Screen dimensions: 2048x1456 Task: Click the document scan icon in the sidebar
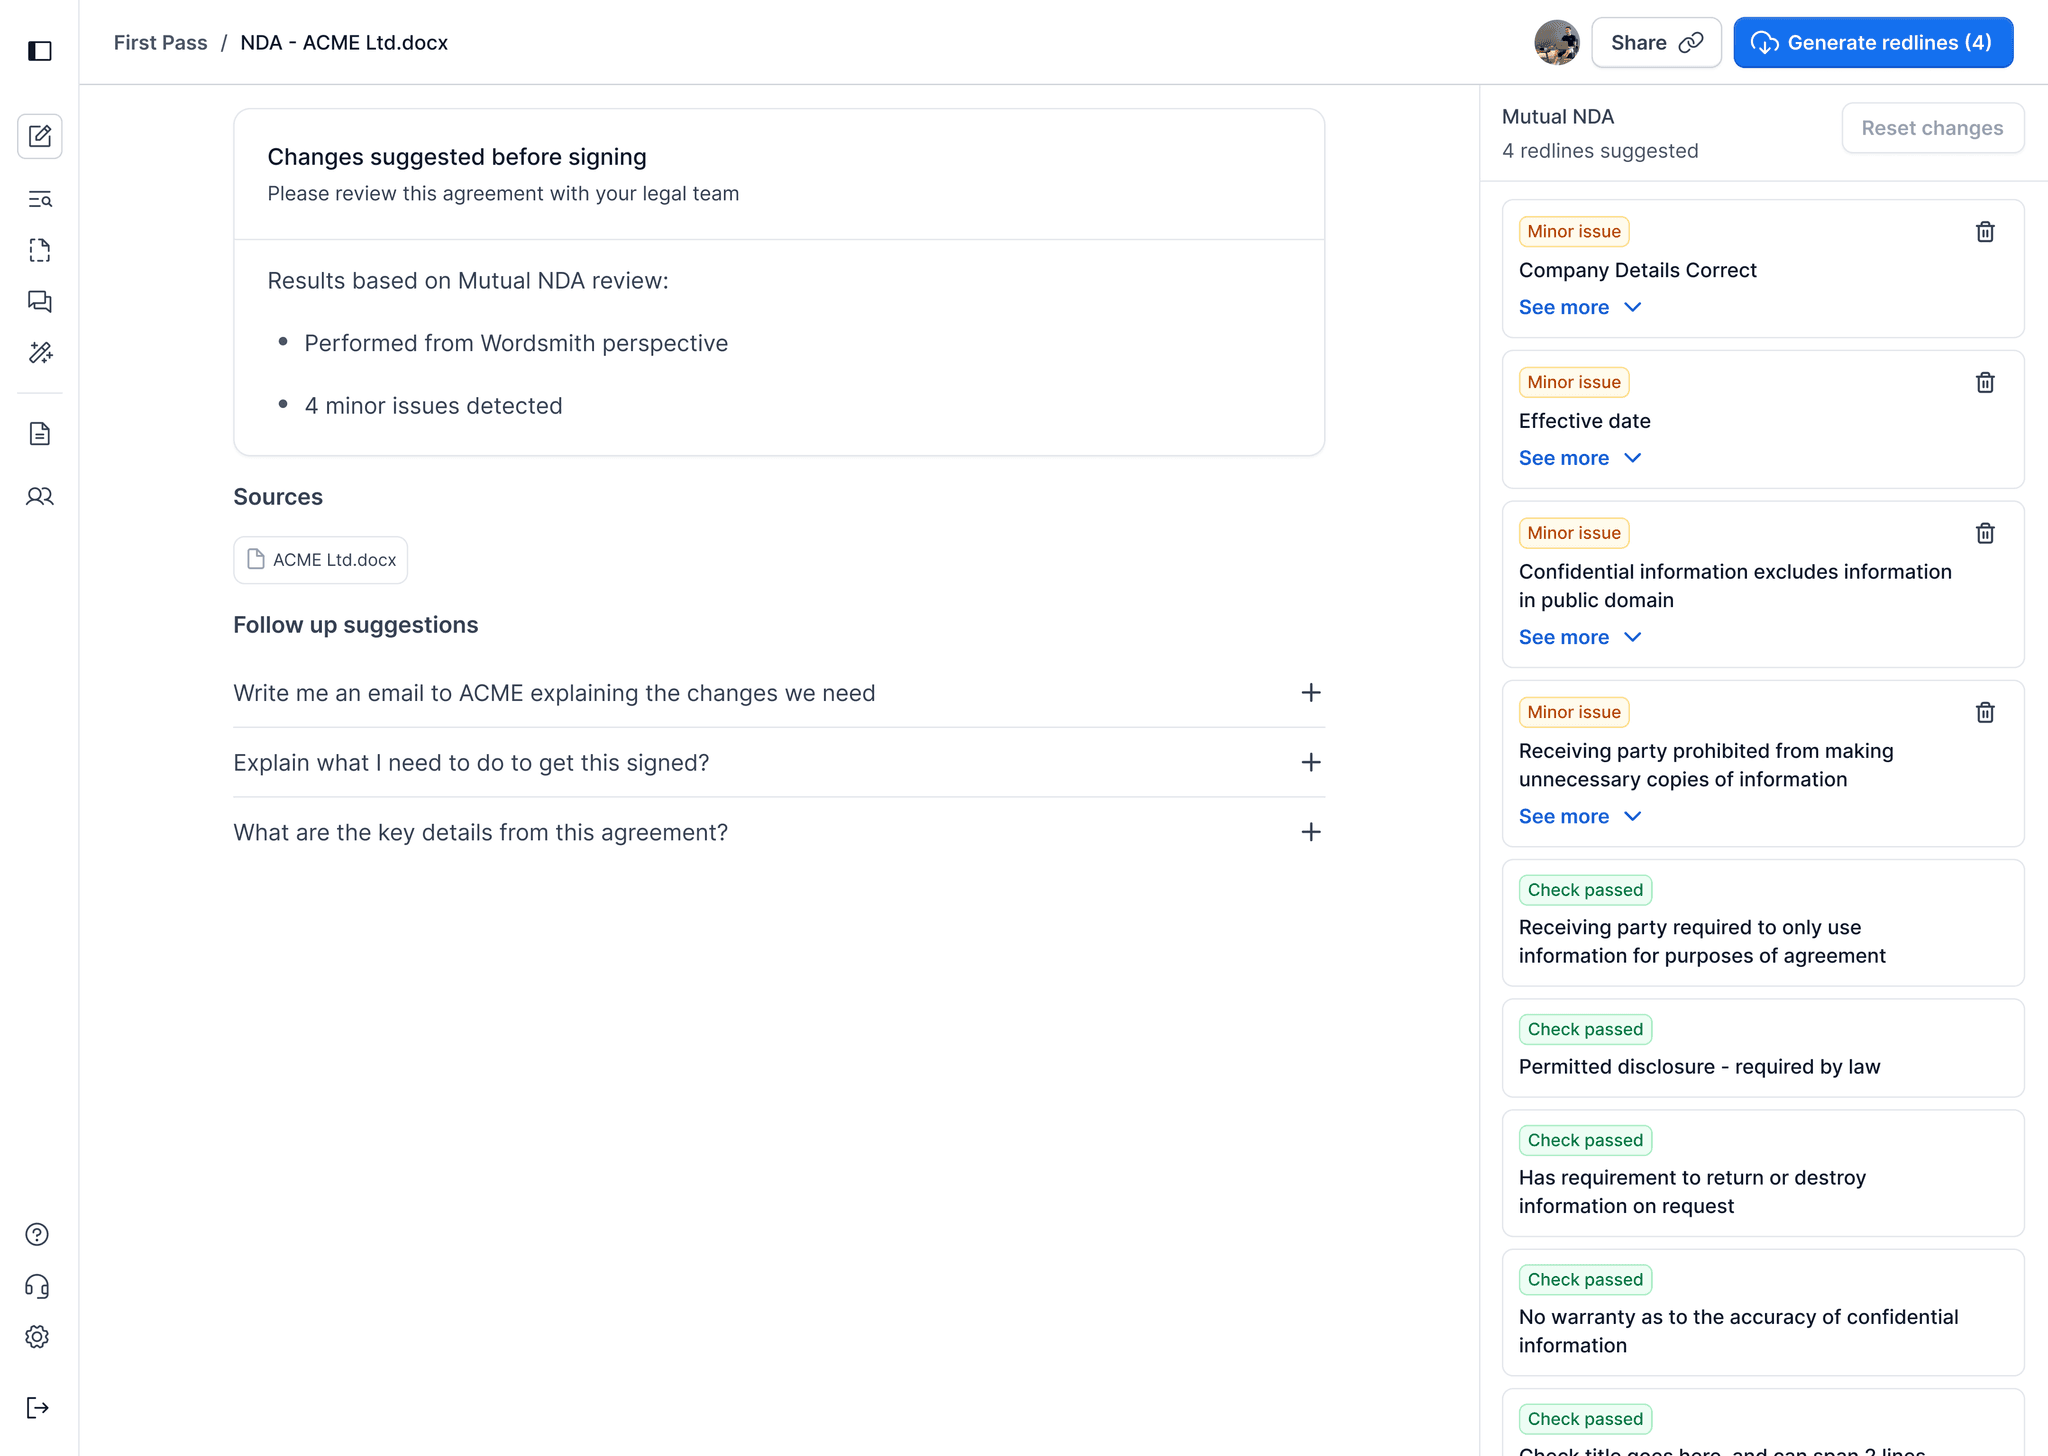pos(39,250)
